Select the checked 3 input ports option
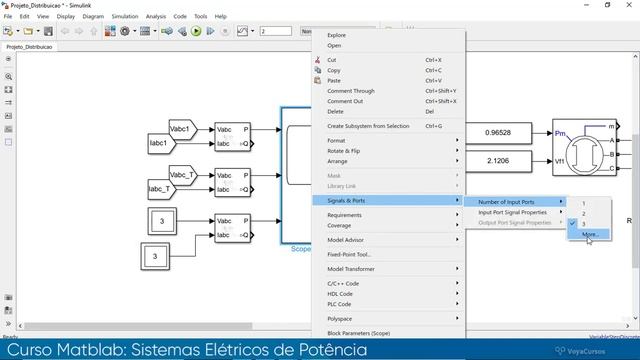This screenshot has height=360, width=640. tap(589, 224)
